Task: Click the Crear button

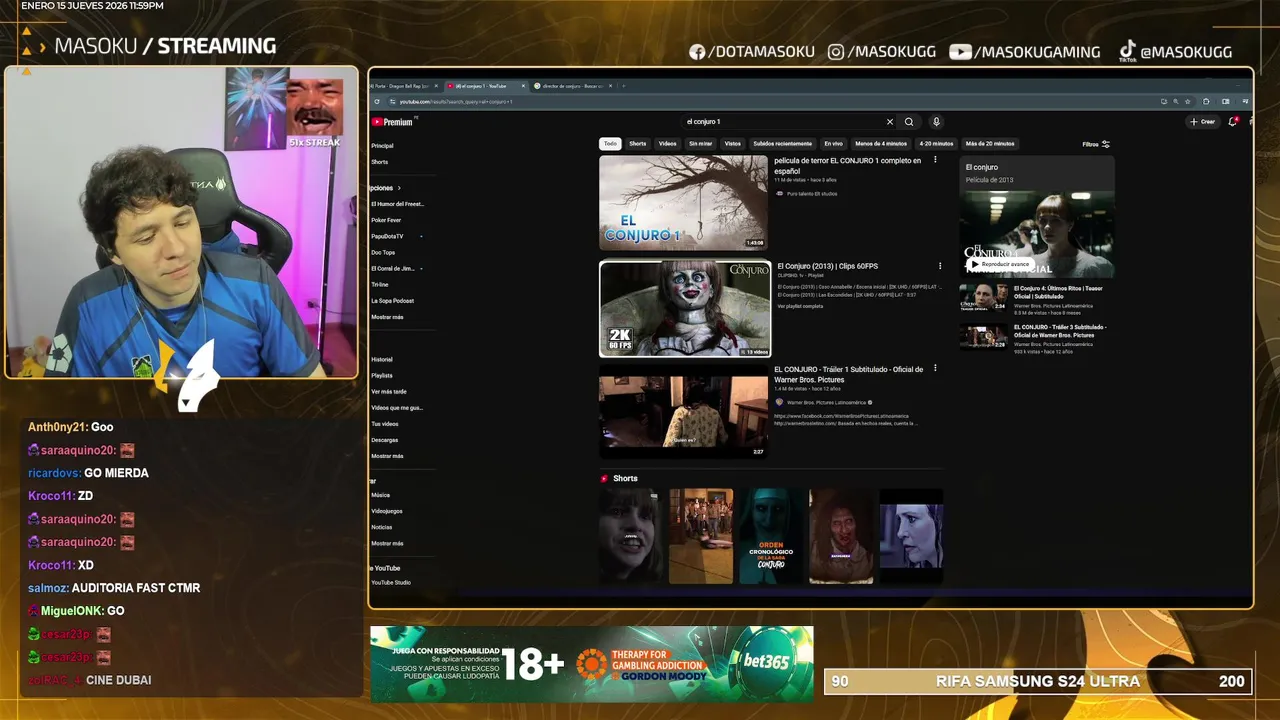Action: pos(1202,122)
